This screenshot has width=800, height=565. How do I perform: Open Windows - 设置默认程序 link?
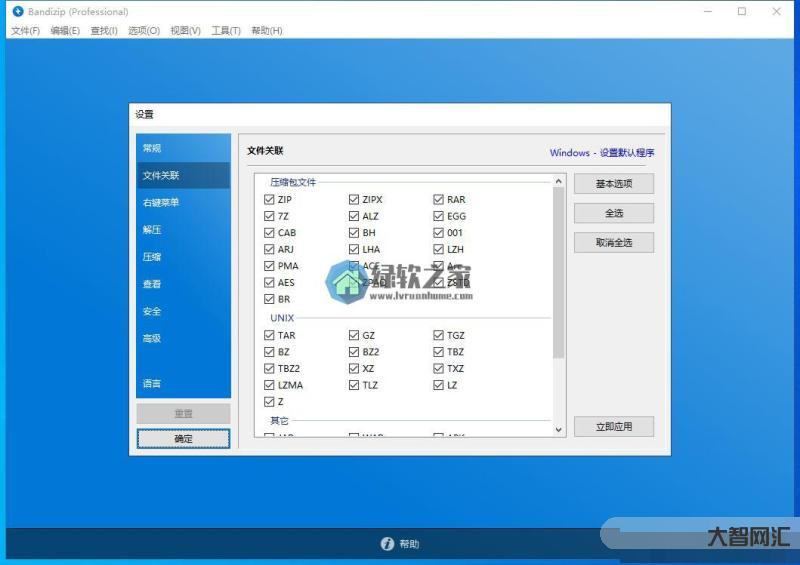pyautogui.click(x=602, y=153)
